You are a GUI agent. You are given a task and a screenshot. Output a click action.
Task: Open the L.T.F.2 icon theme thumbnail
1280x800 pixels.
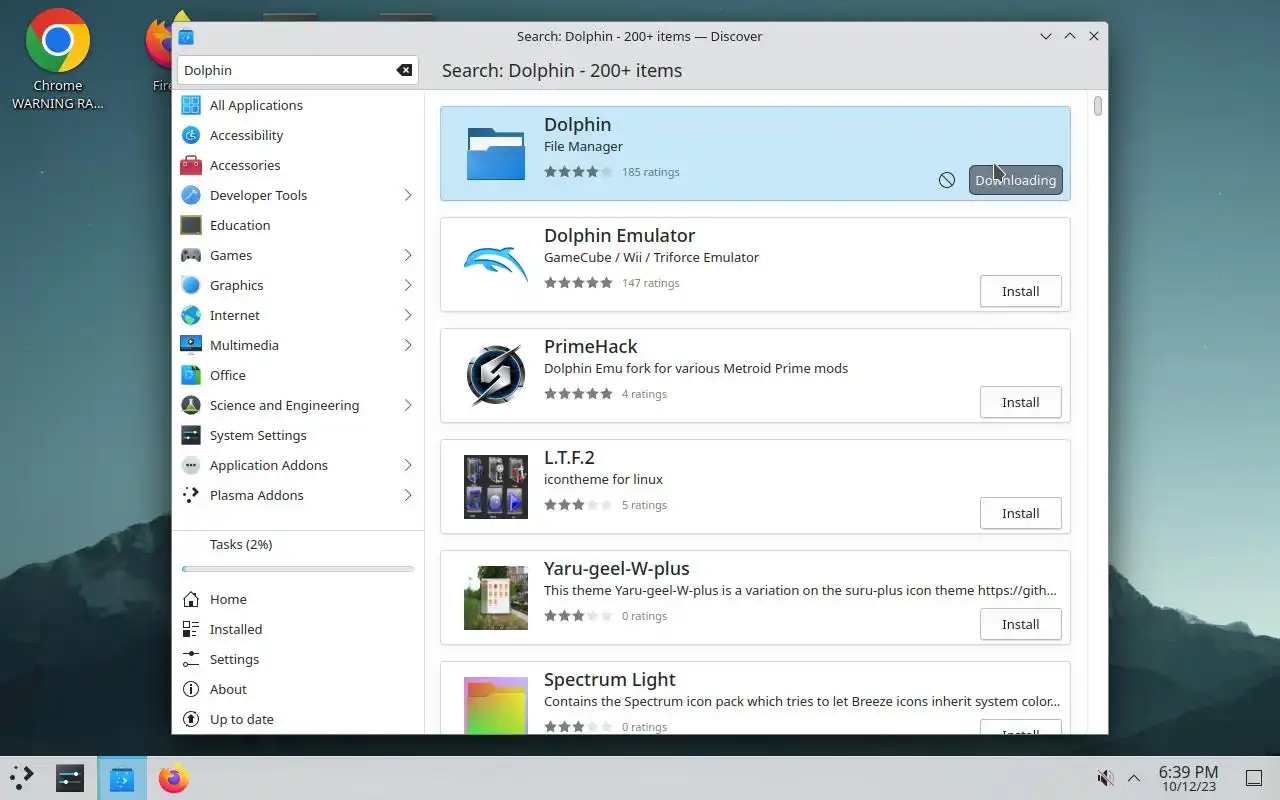(496, 486)
